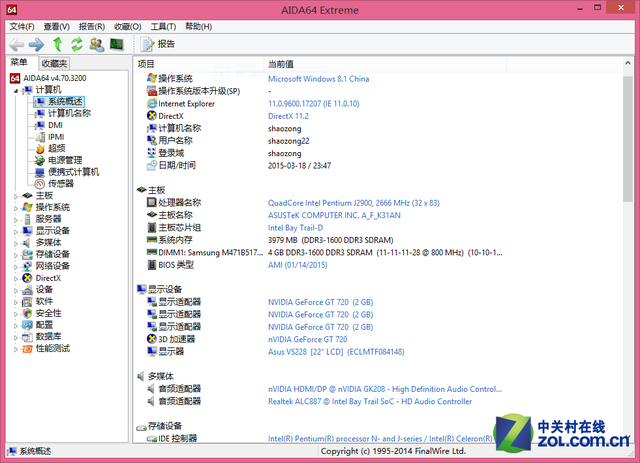640x463 pixels.
Task: Click the scrollbar up arrow
Action: (628, 63)
